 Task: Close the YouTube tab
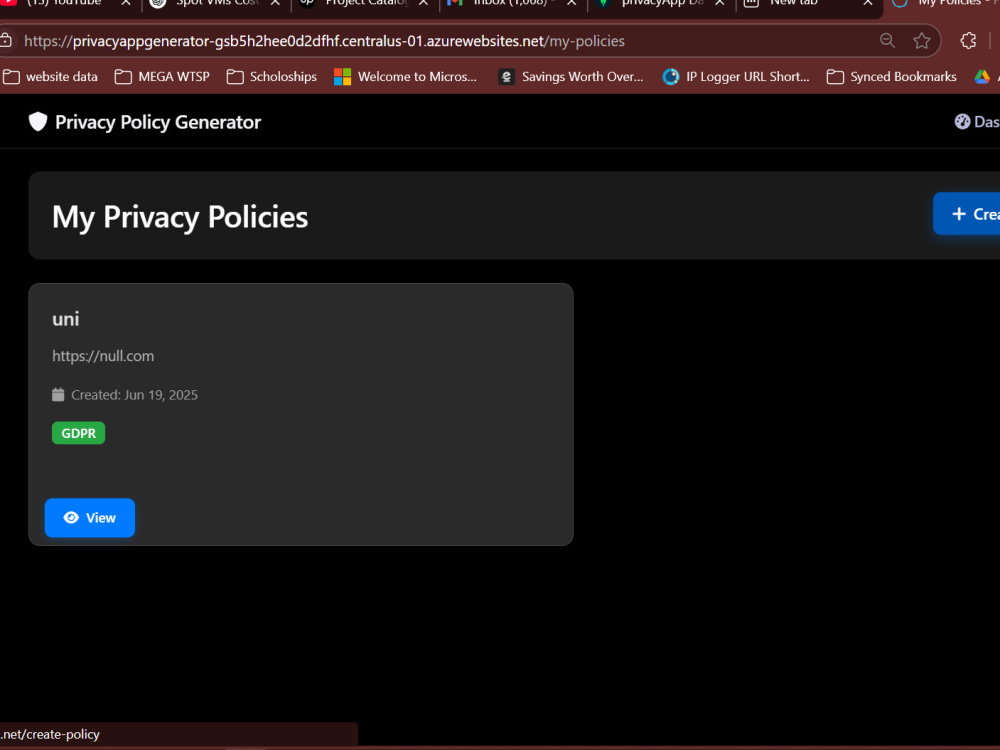point(126,3)
